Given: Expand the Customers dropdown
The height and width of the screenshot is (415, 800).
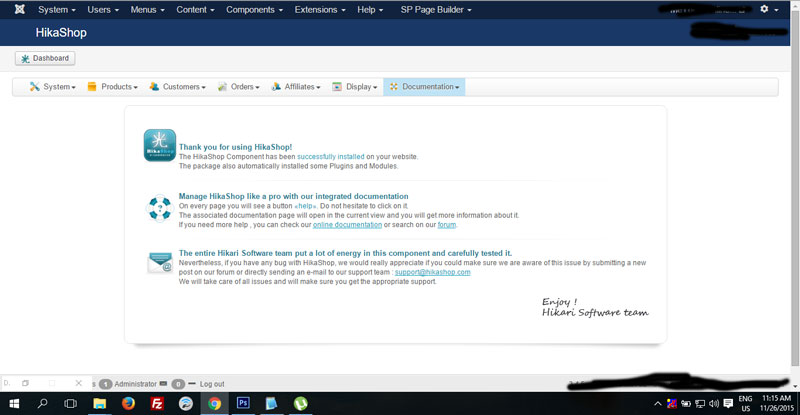Looking at the screenshot, I should (178, 87).
